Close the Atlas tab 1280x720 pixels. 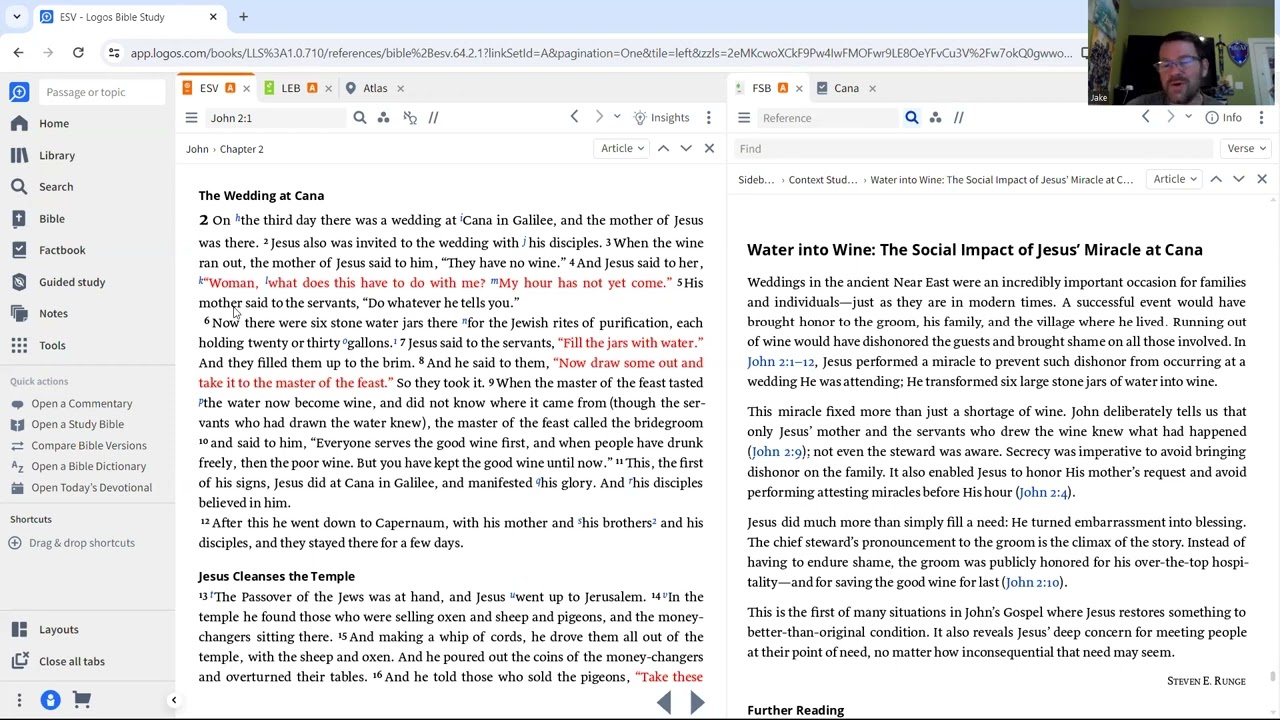[400, 88]
